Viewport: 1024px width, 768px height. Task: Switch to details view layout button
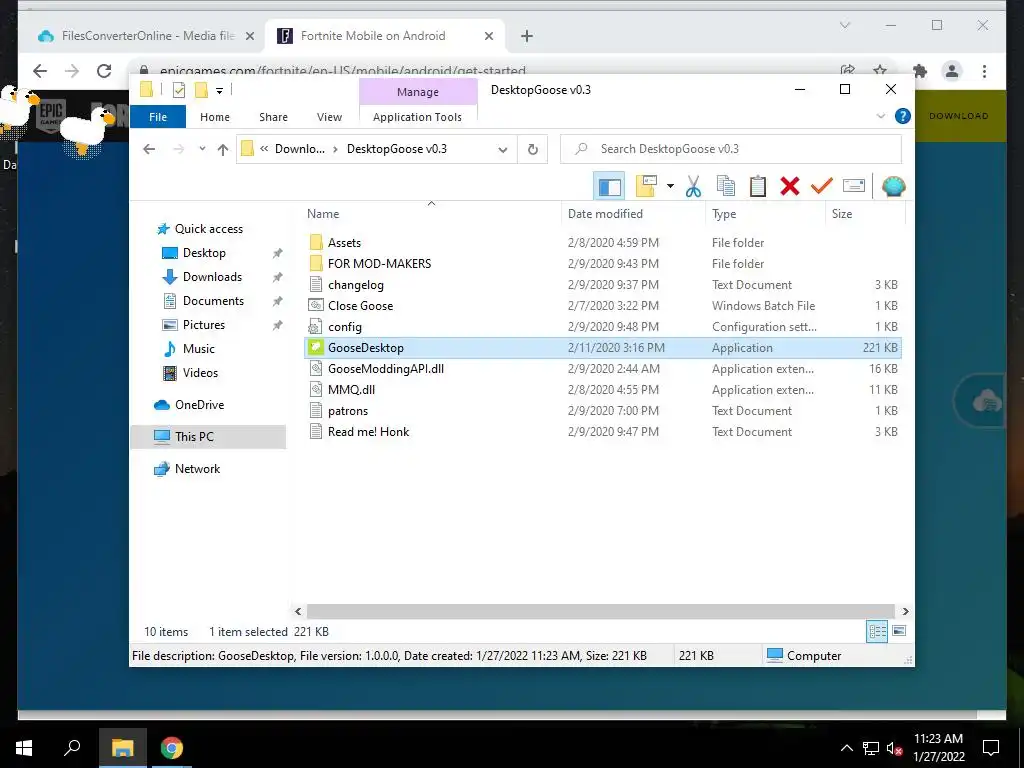click(x=877, y=631)
